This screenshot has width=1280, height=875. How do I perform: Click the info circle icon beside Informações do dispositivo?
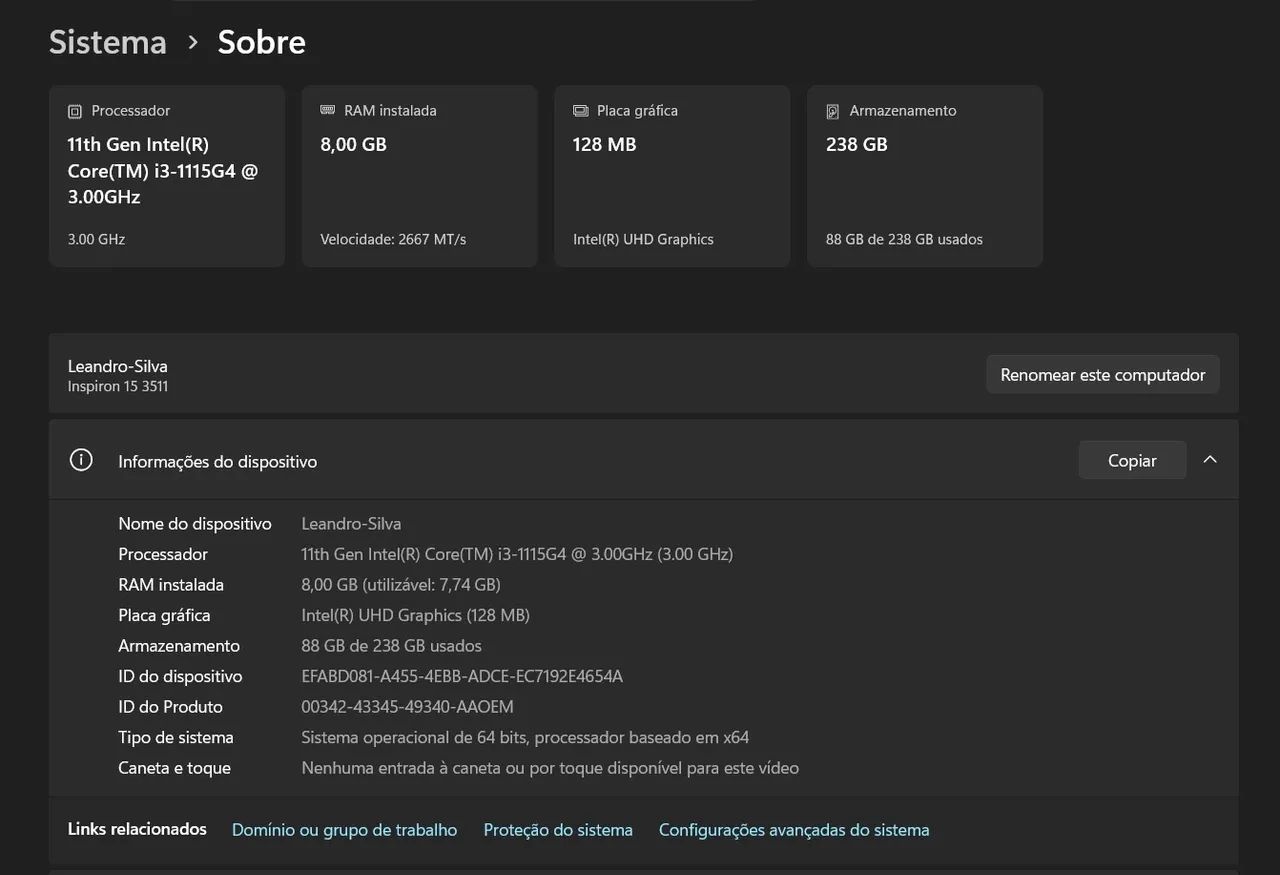pos(81,460)
